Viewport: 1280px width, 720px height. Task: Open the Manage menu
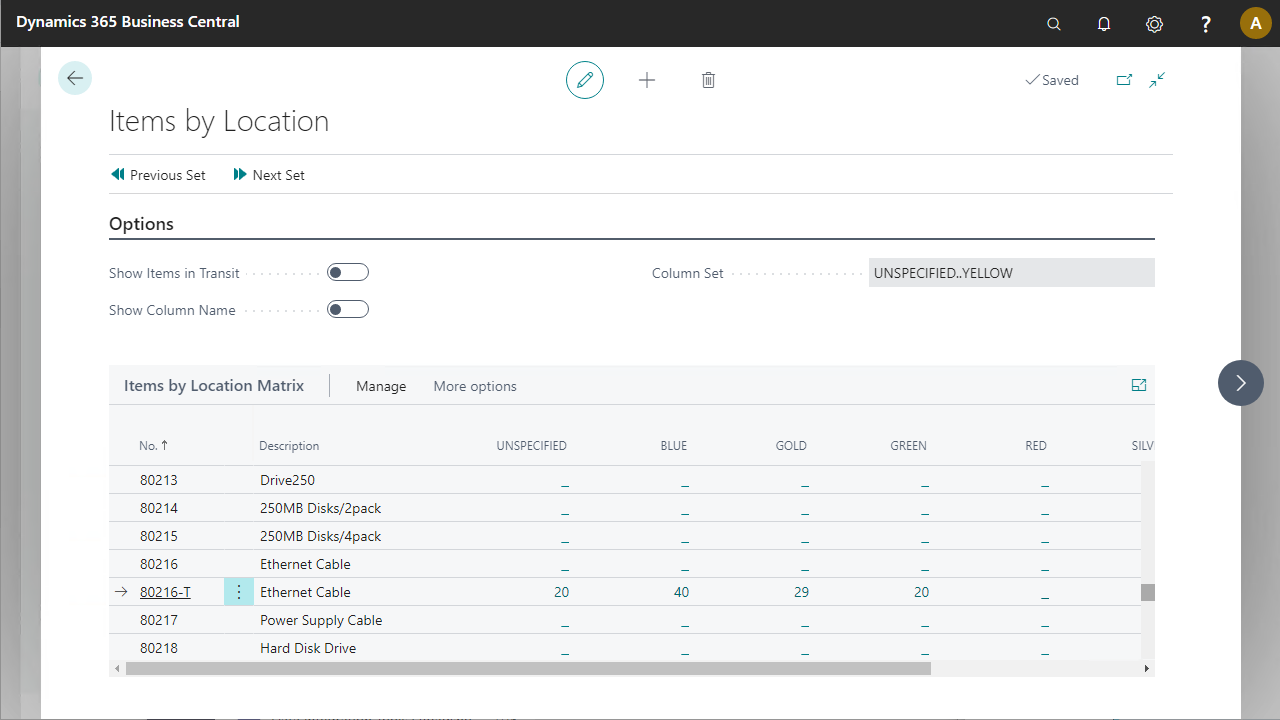tap(381, 386)
